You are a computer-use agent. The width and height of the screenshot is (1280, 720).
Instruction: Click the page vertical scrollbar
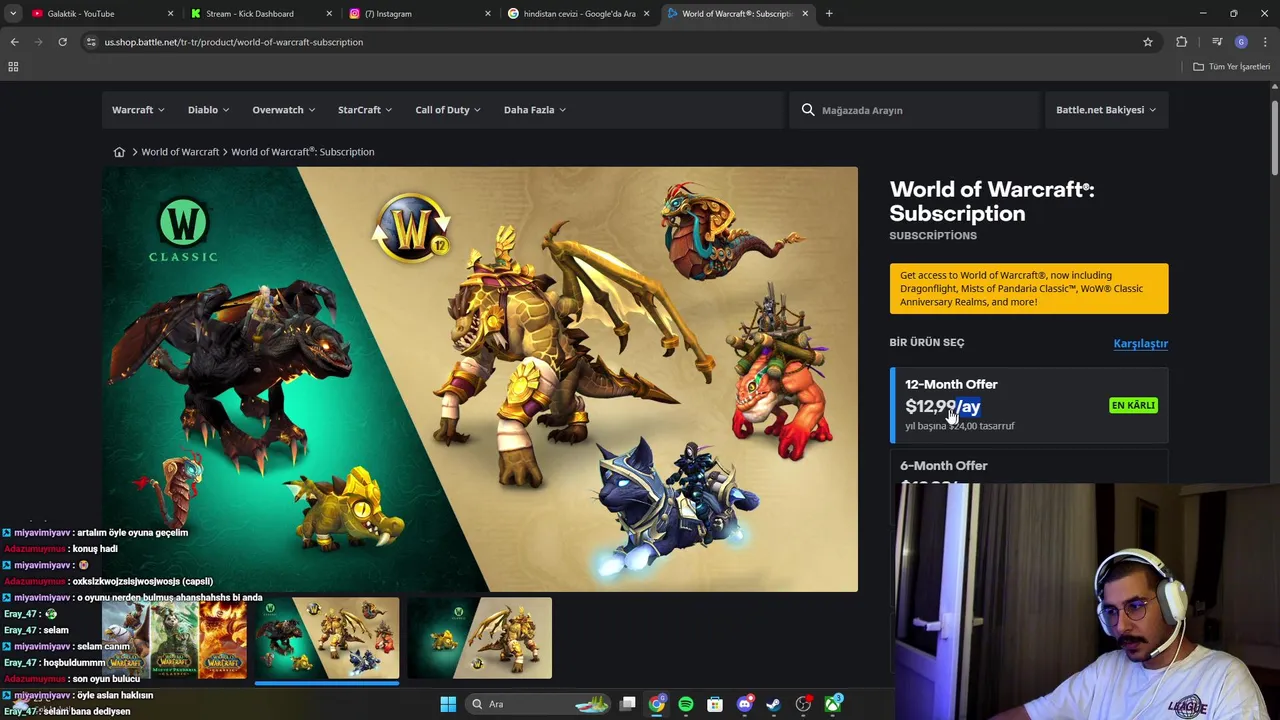point(1275,140)
